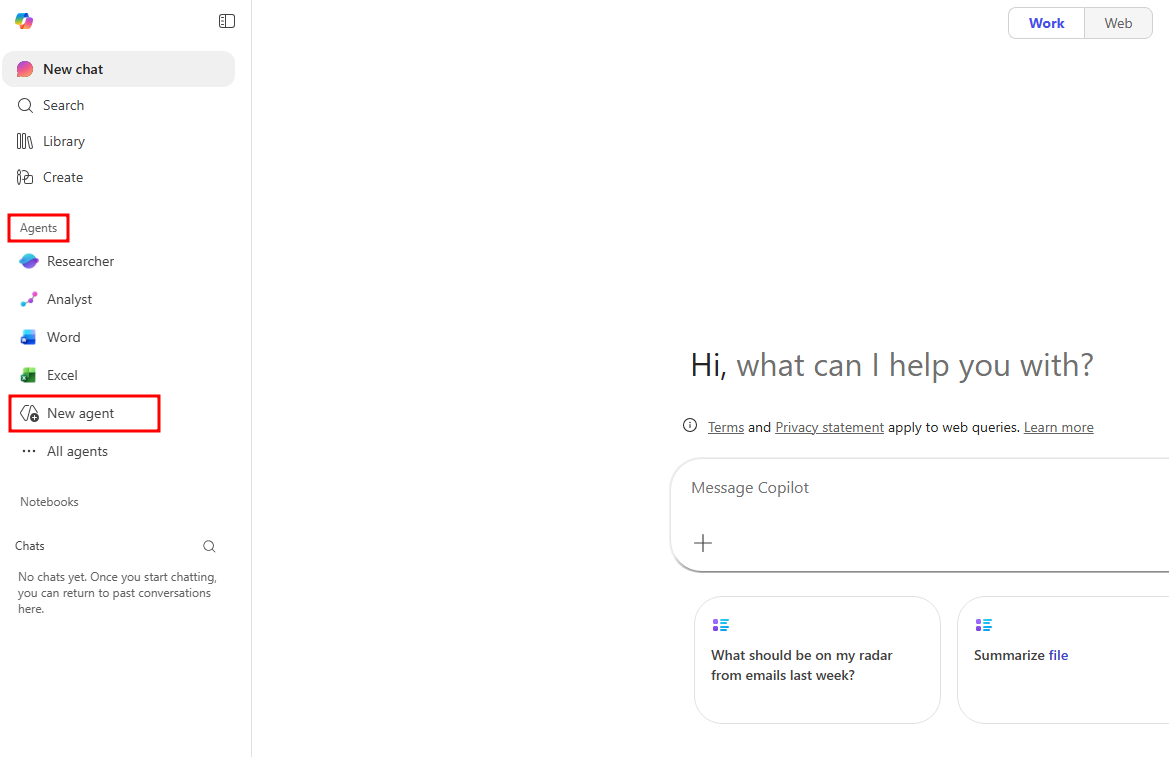The image size is (1169, 757).
Task: Open Search from the sidebar
Action: 119,105
